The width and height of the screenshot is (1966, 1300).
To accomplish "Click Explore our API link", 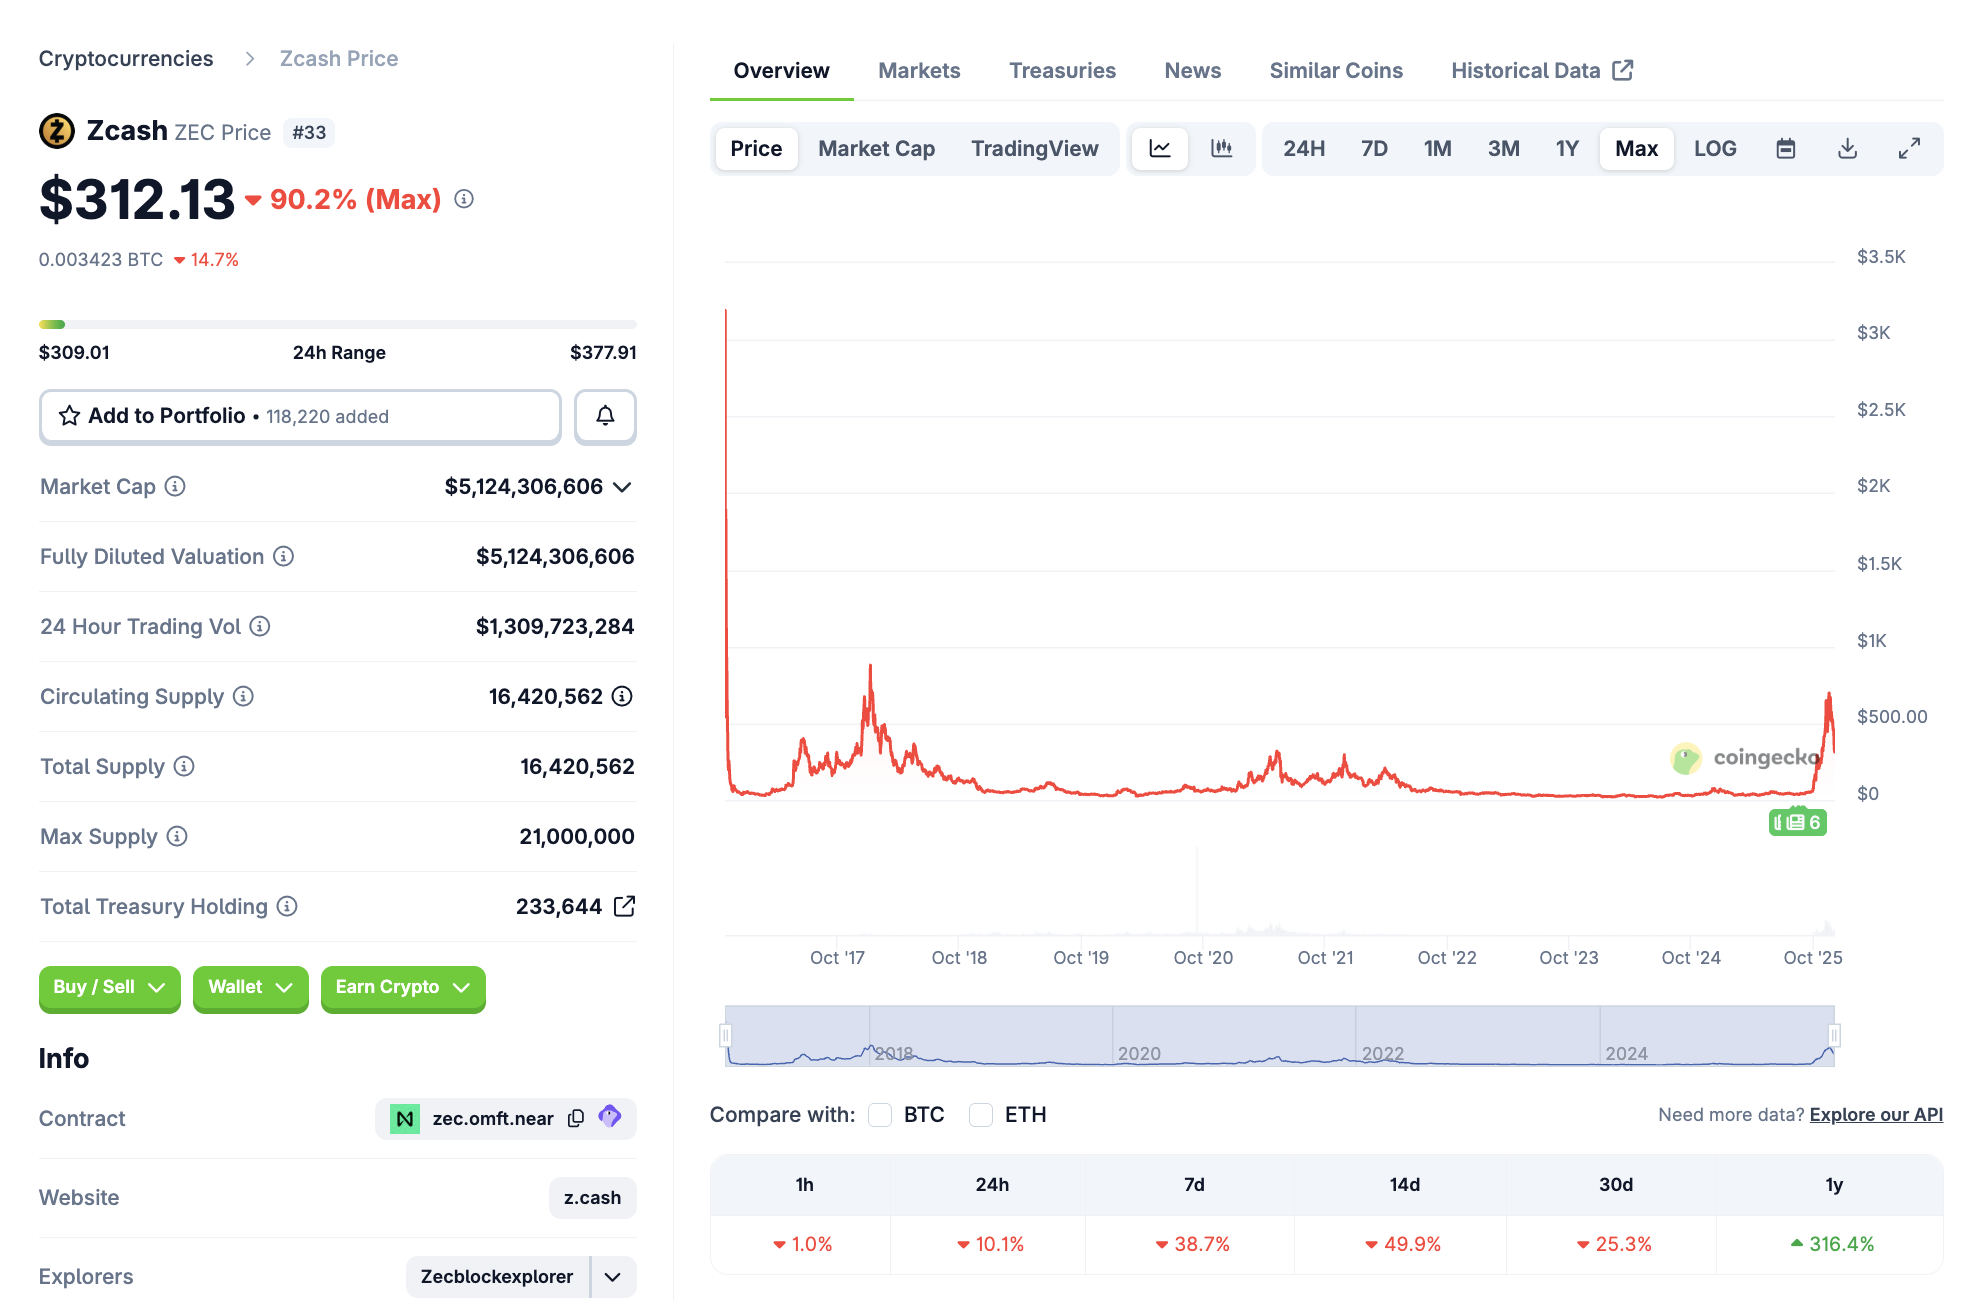I will 1875,1115.
